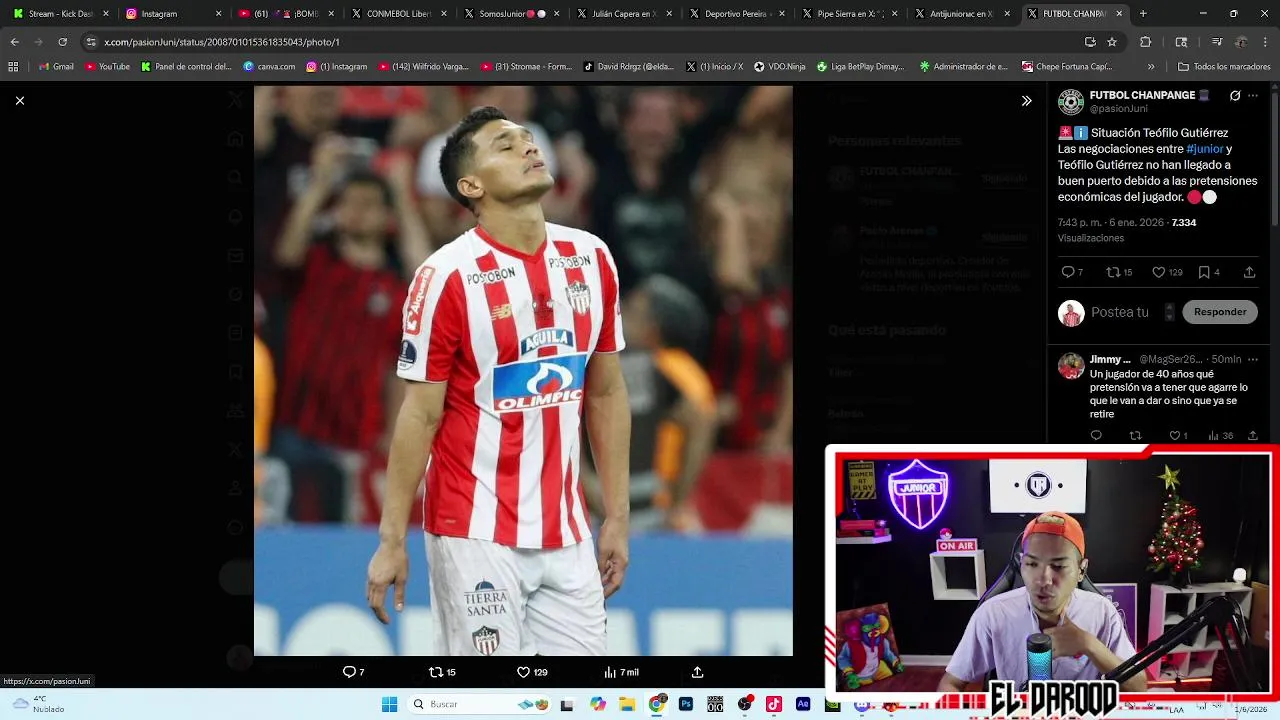
Task: Focus the 'Postea tu' reply field
Action: 1120,312
